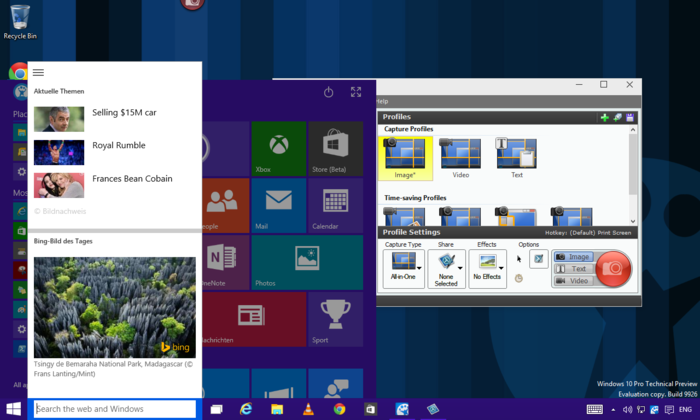The image size is (700, 420).
Task: Open the touch keyboard tray icon
Action: (x=594, y=409)
